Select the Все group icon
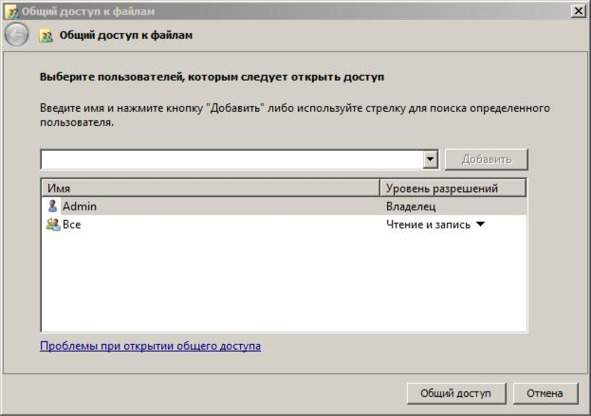Screen dimensions: 591x416 tap(53, 224)
